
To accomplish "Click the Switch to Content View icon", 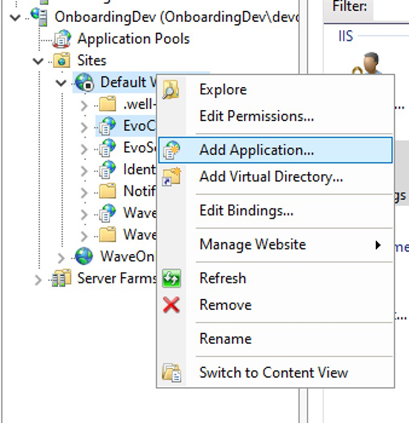I will point(172,372).
